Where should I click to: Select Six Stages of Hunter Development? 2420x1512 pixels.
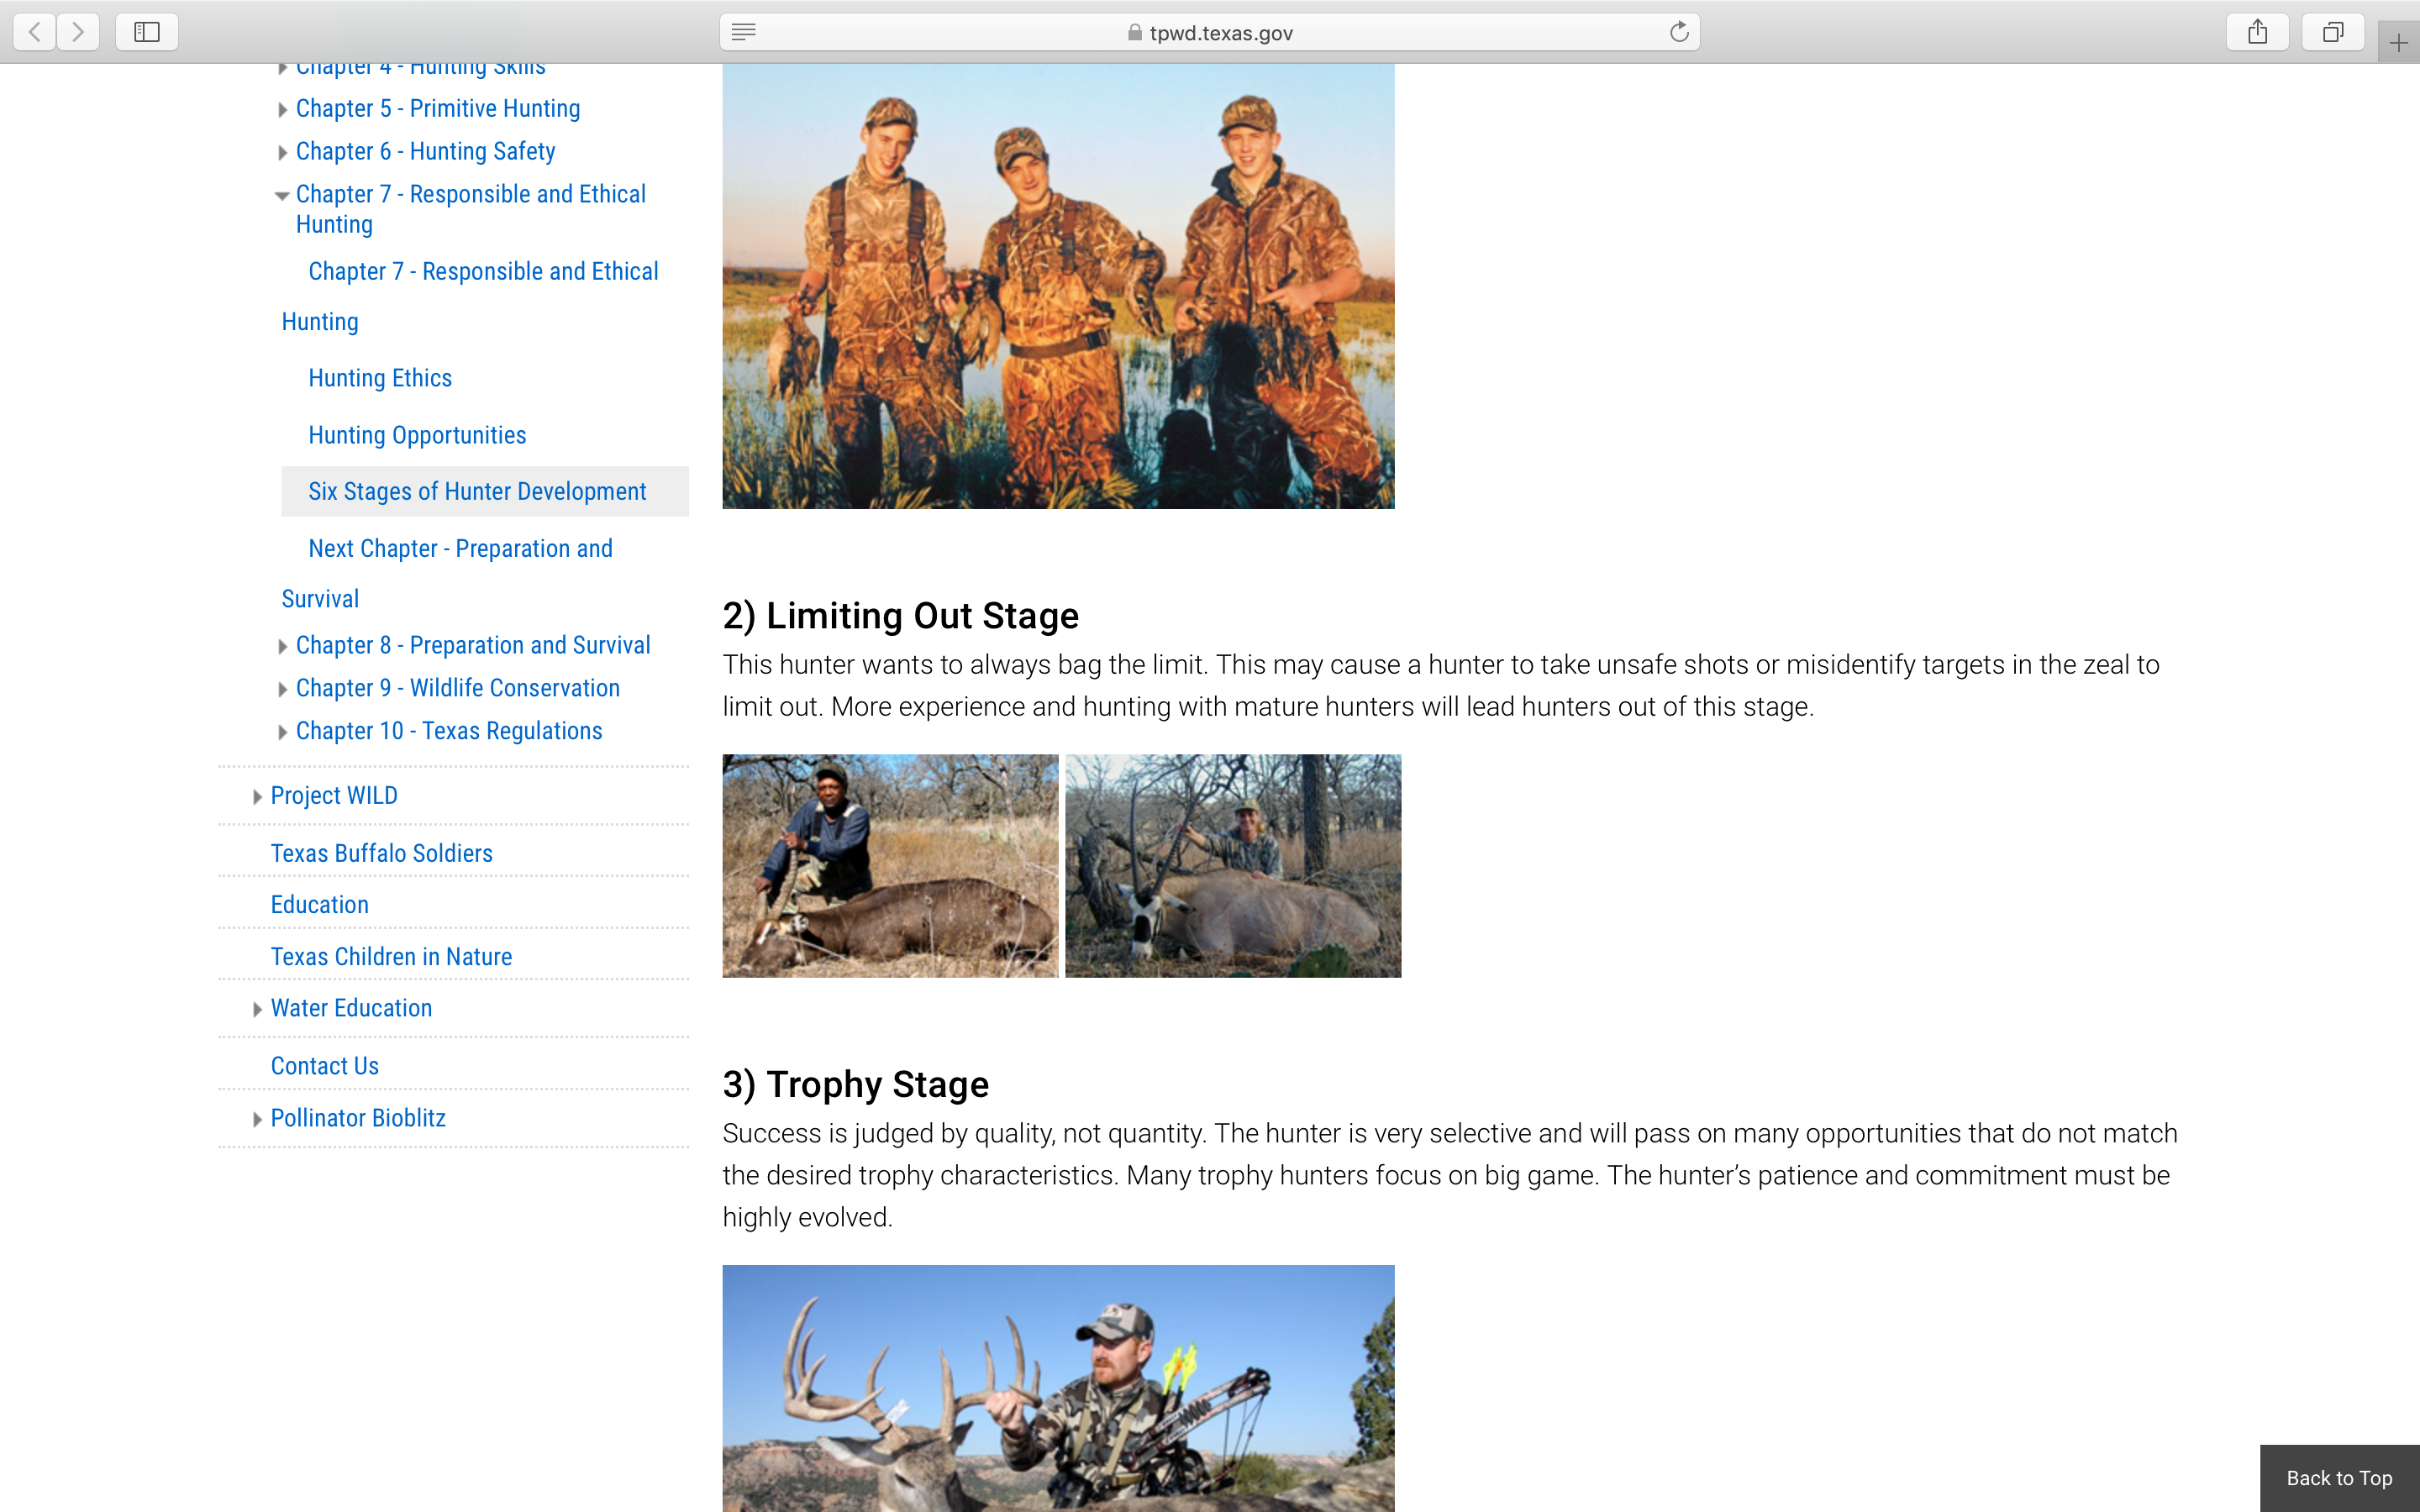pos(485,491)
